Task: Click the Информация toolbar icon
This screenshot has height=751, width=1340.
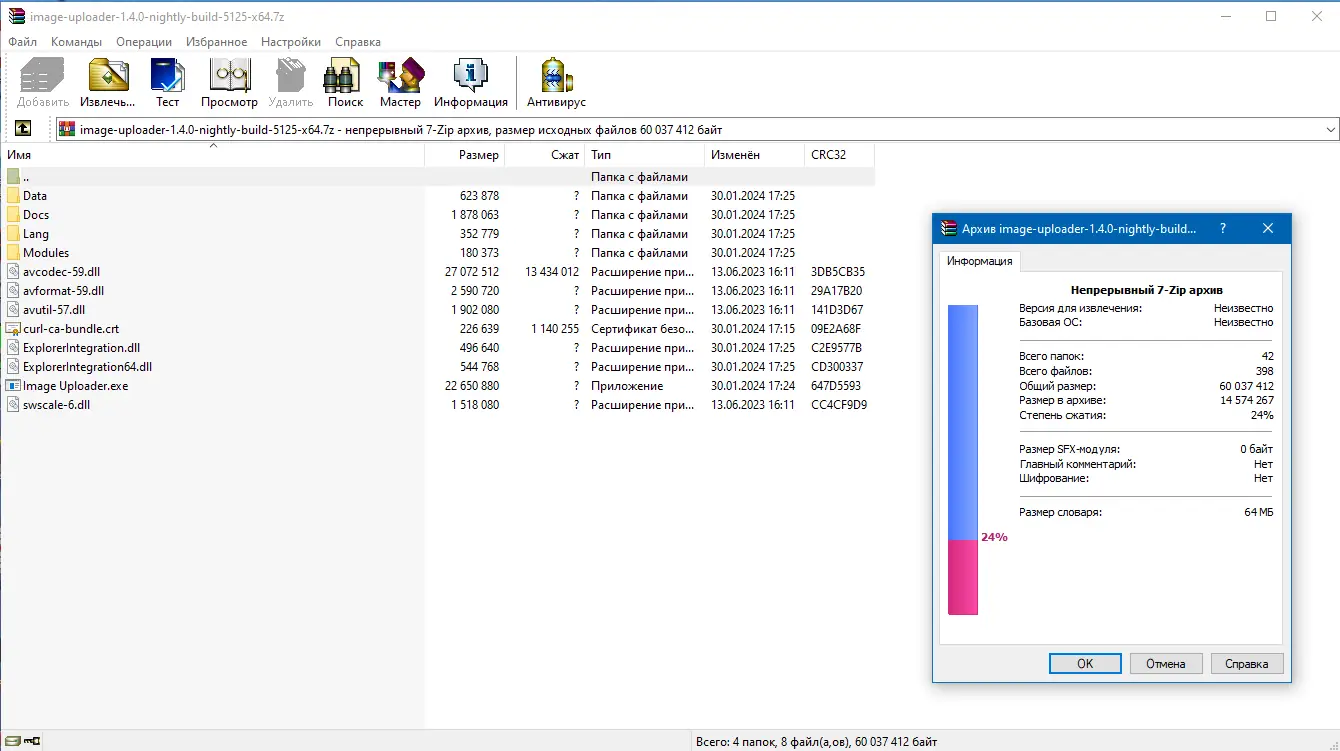Action: pyautogui.click(x=470, y=75)
